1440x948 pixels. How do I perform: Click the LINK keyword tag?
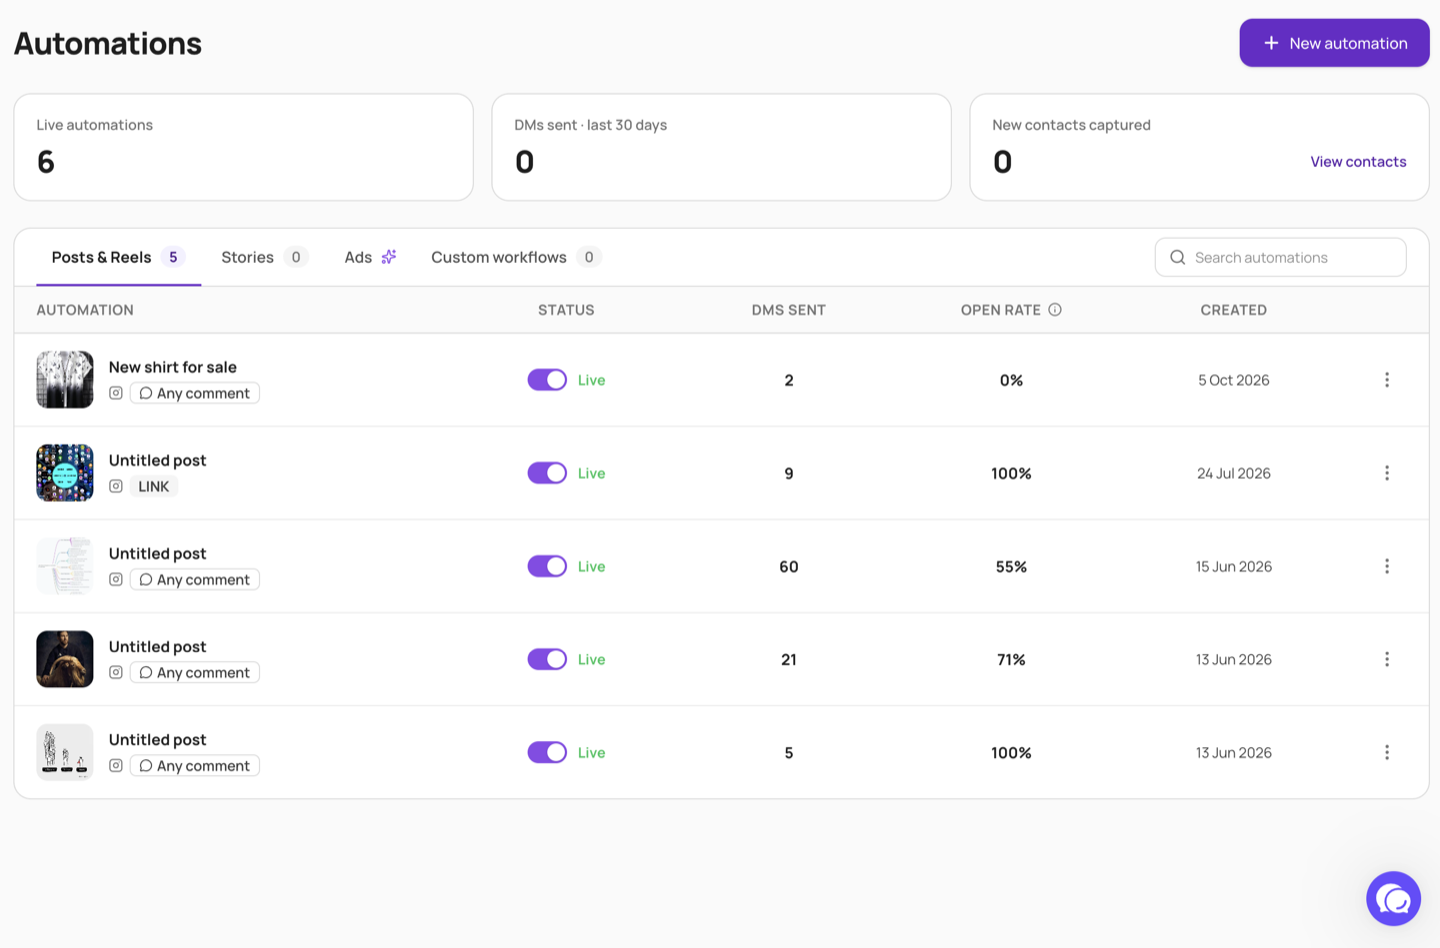click(154, 486)
